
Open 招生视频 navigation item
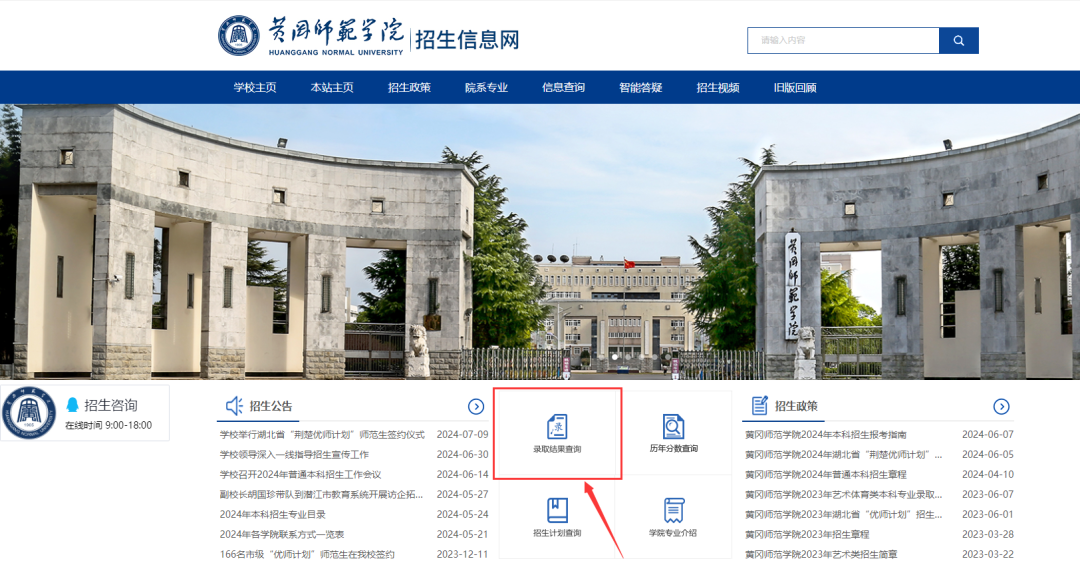click(718, 87)
